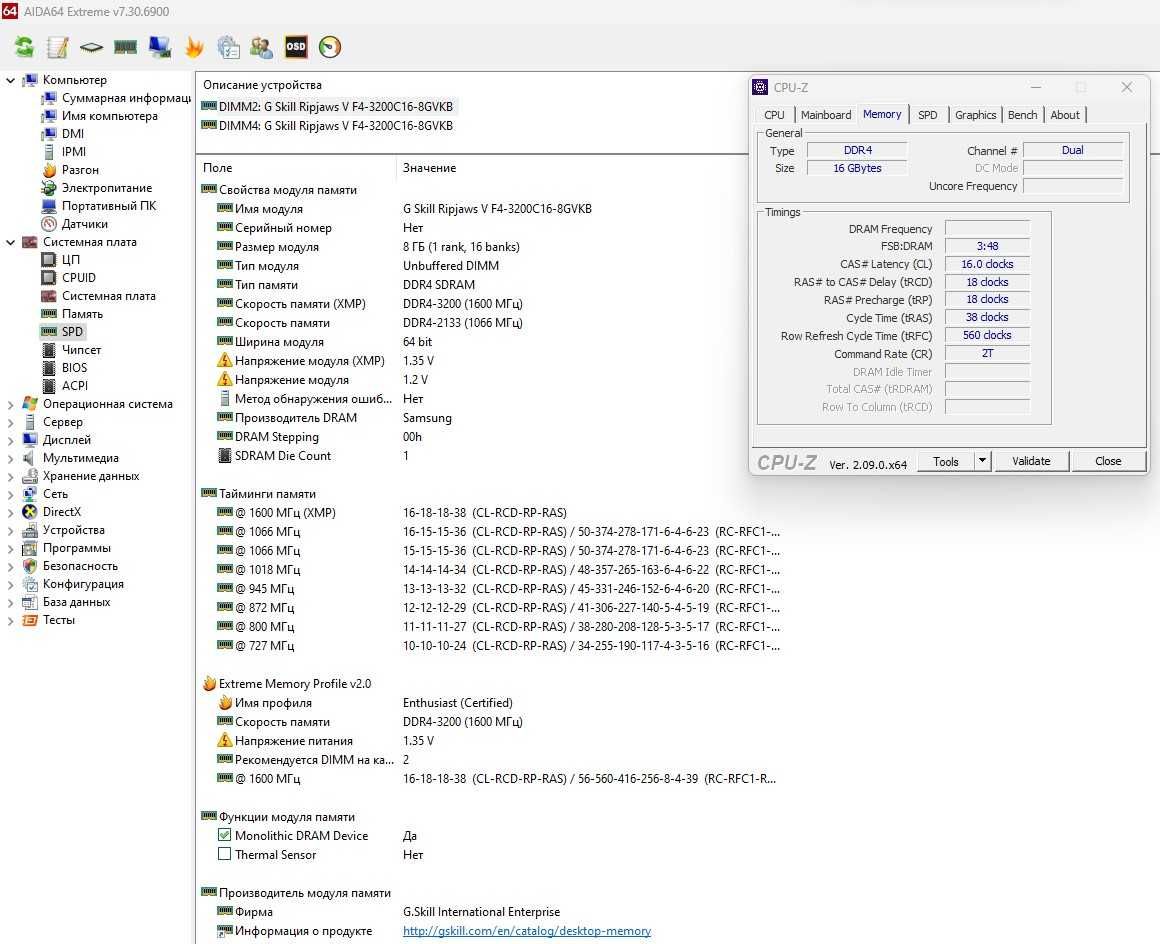Click the Поле column header
The image size is (1160, 944).
click(x=218, y=168)
